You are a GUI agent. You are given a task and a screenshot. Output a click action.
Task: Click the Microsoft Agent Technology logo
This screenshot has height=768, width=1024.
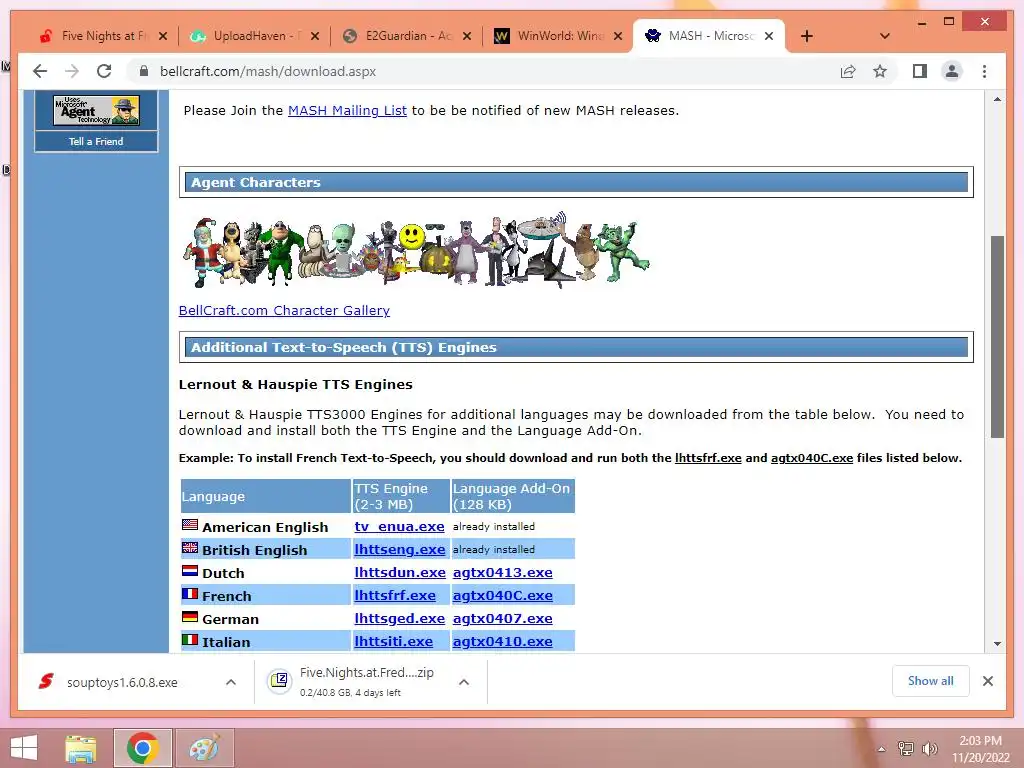point(96,110)
